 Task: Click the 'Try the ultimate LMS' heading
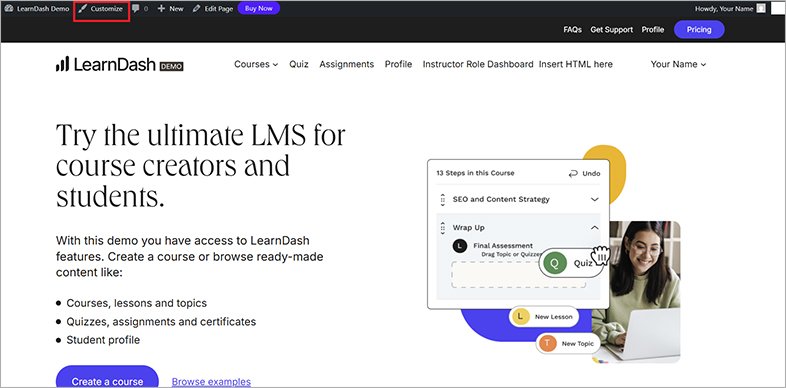[201, 165]
